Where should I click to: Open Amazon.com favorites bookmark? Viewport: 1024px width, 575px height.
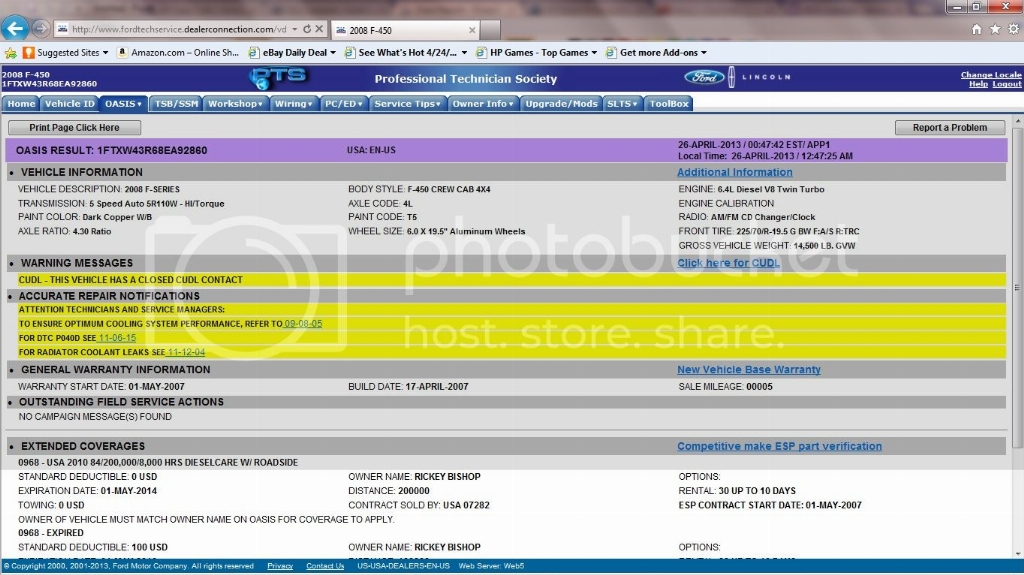178,53
